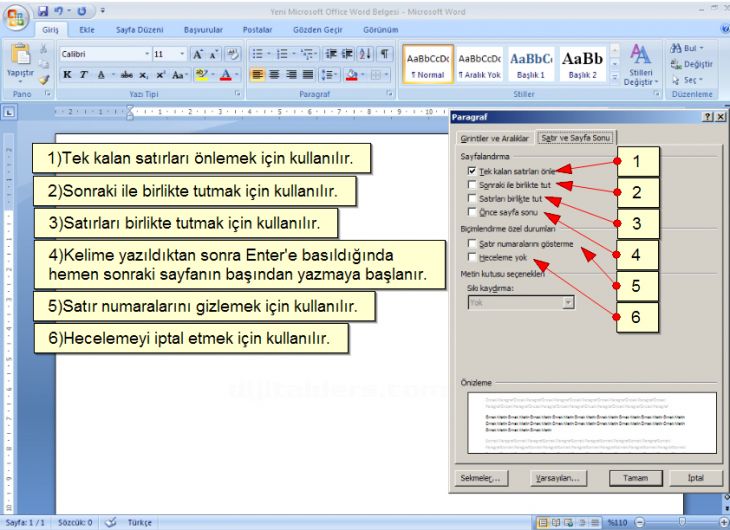
Task: Click the zoom slider handle
Action: (683, 522)
